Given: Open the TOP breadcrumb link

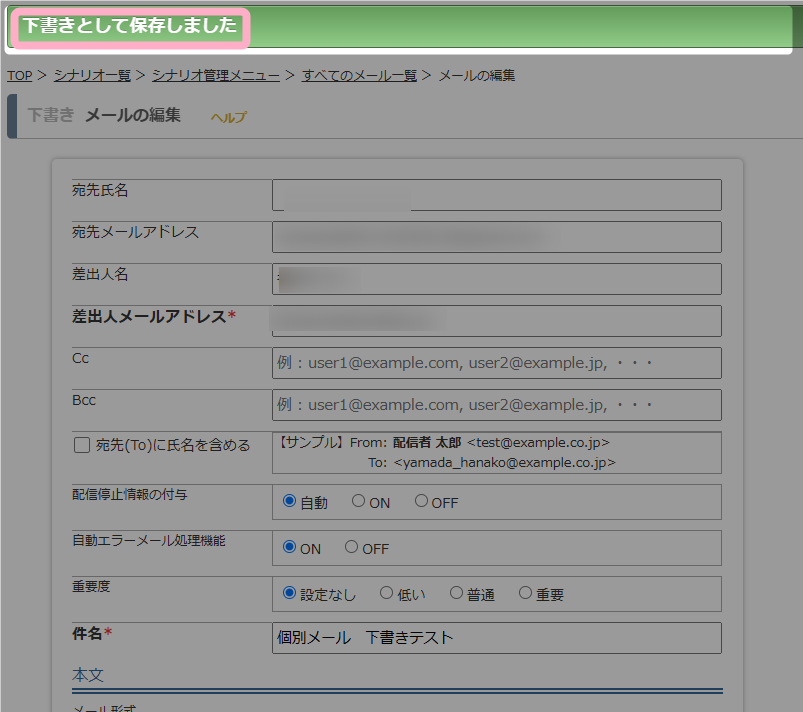Looking at the screenshot, I should 19,76.
